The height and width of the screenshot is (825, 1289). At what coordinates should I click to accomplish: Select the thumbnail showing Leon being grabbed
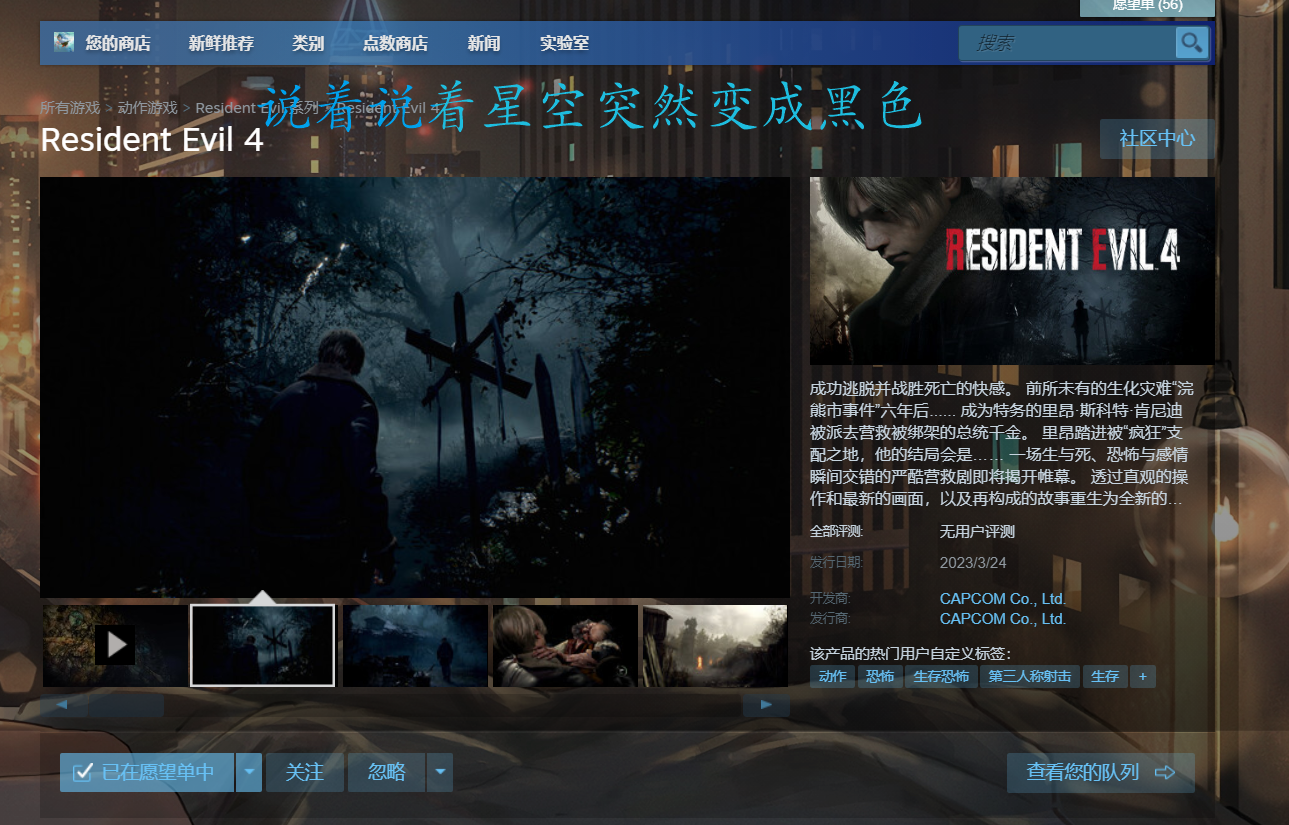565,645
